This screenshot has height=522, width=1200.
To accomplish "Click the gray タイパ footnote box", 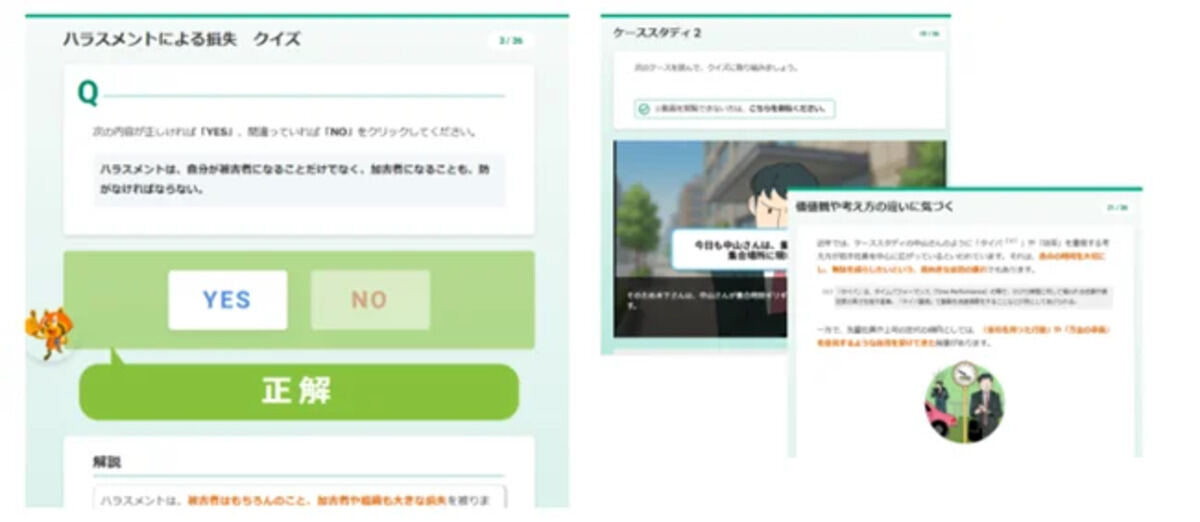I will [965, 298].
